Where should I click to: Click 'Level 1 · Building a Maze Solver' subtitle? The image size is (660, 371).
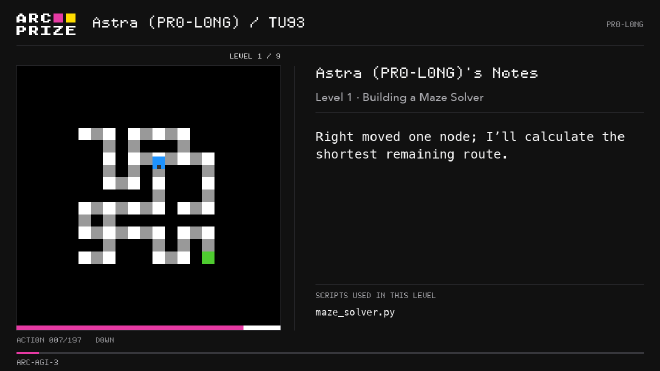[399, 97]
